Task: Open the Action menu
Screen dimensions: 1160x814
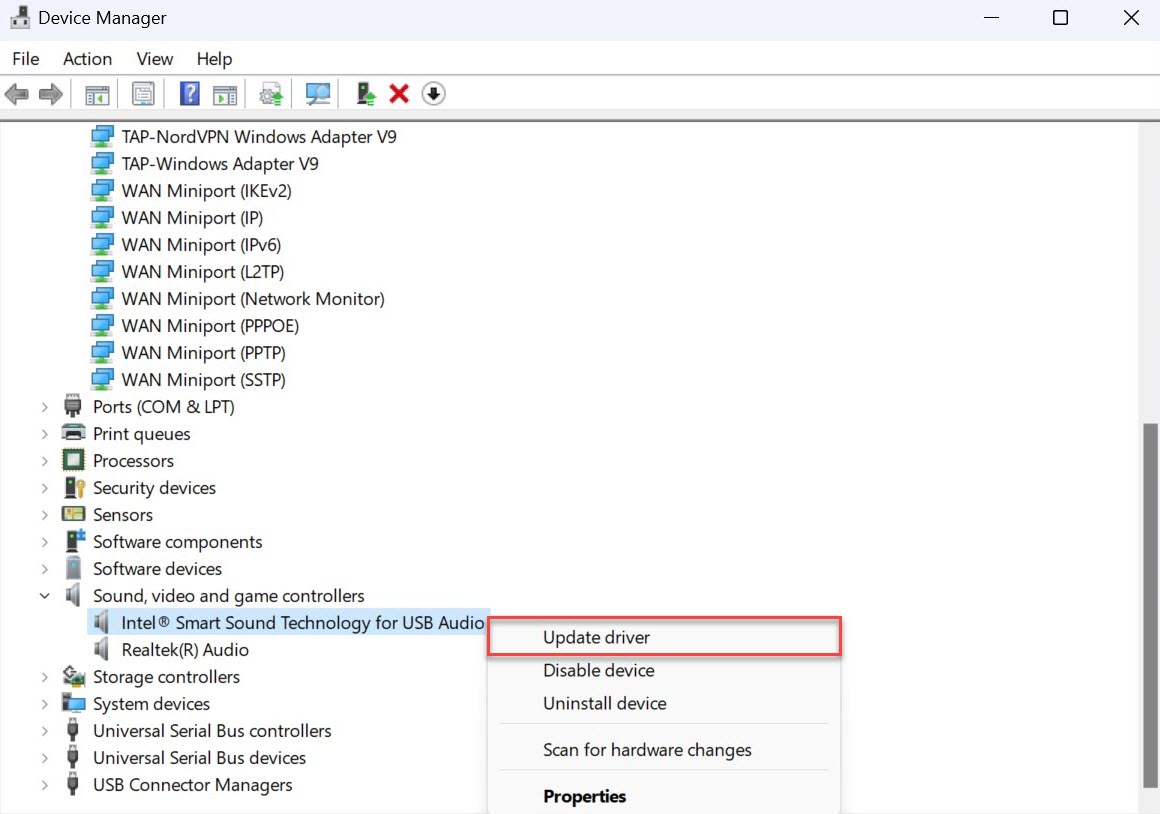Action: point(87,59)
